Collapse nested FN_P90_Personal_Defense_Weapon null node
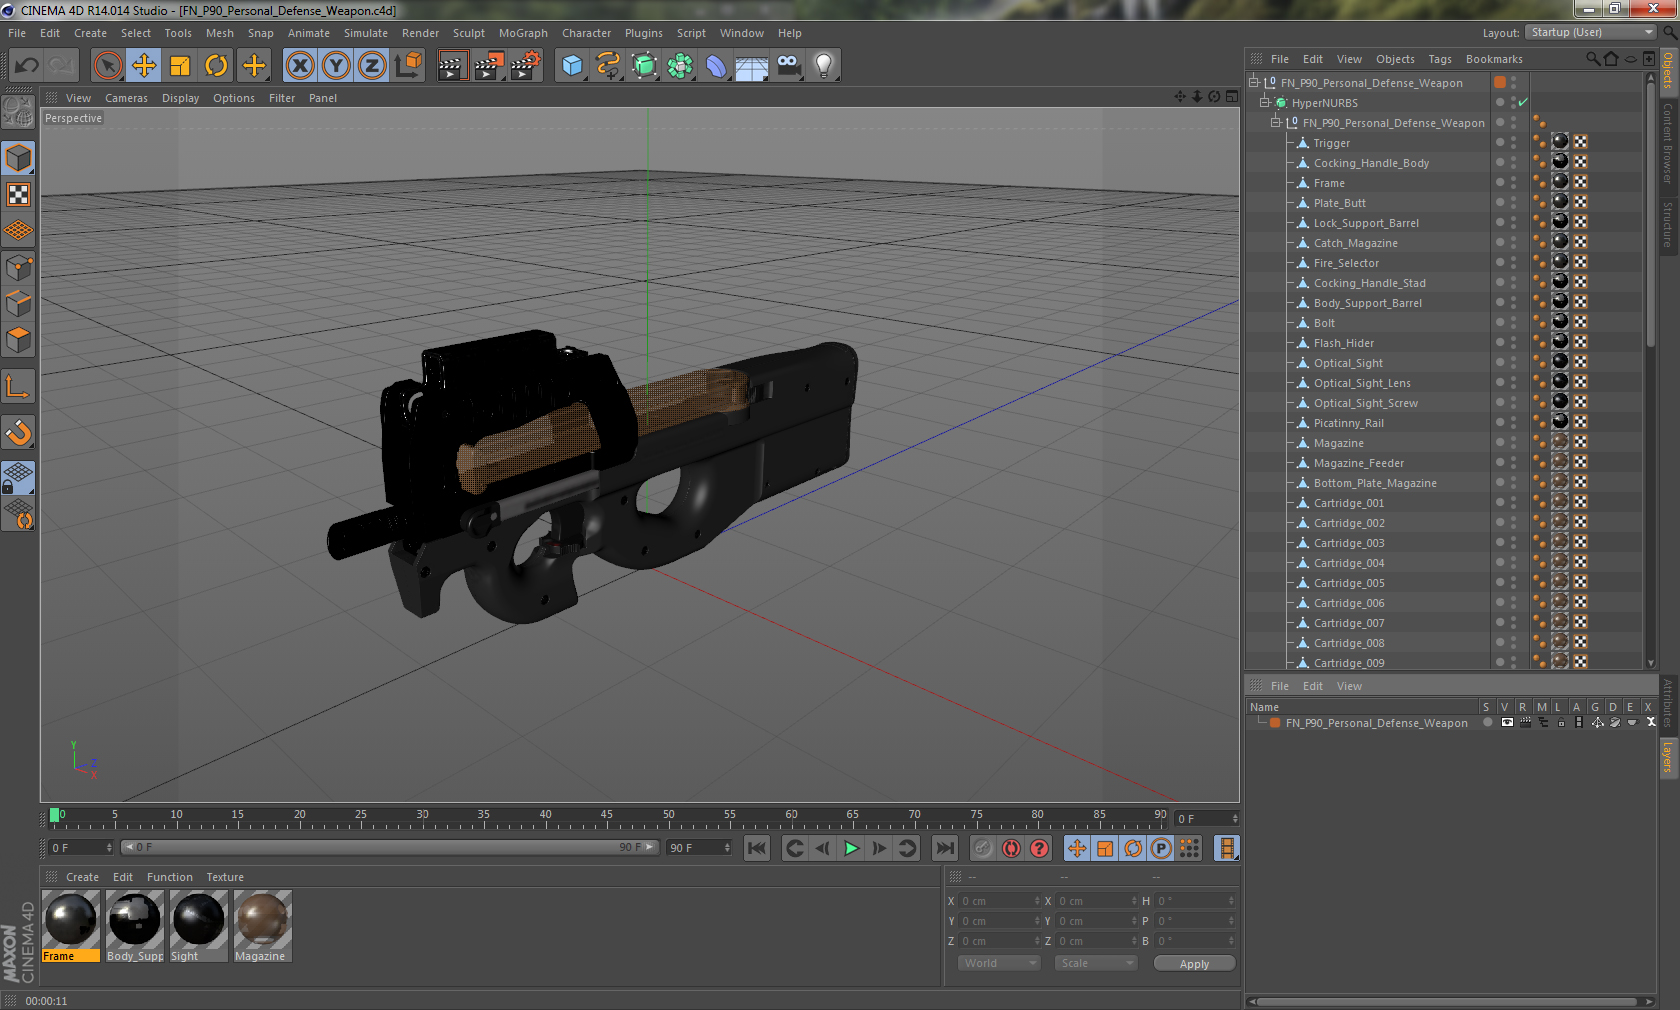Screen dimensions: 1680x1010 click(x=1275, y=122)
